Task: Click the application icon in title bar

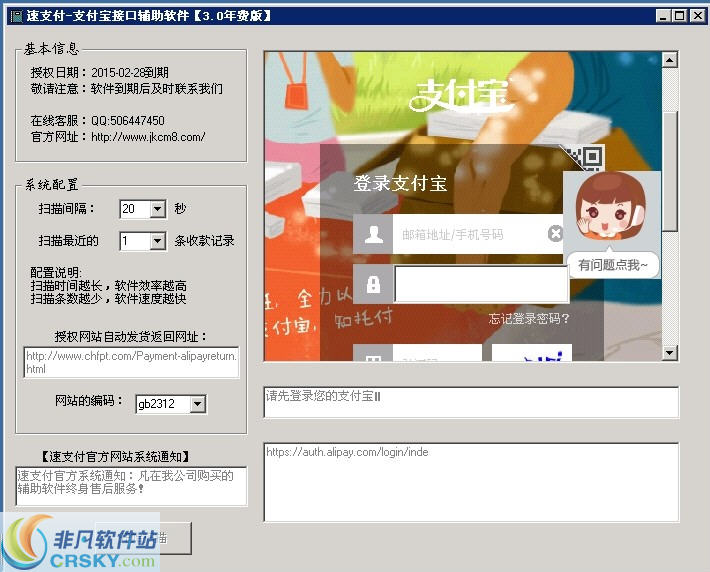Action: click(16, 17)
